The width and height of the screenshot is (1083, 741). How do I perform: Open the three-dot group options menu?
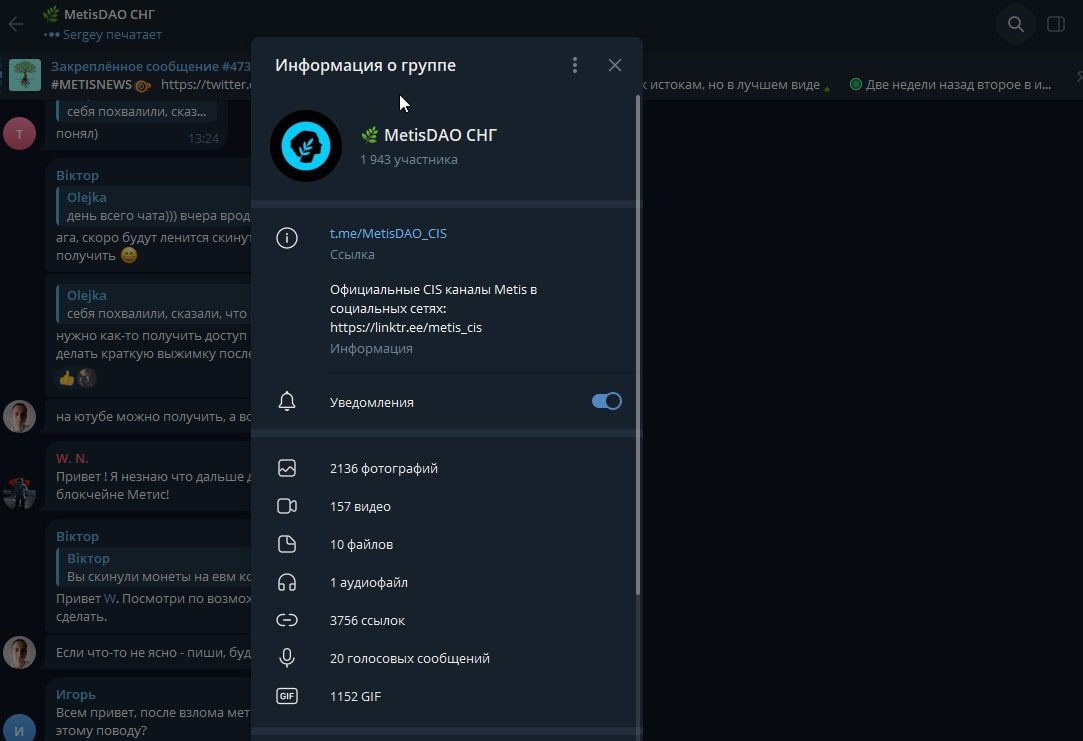tap(574, 65)
